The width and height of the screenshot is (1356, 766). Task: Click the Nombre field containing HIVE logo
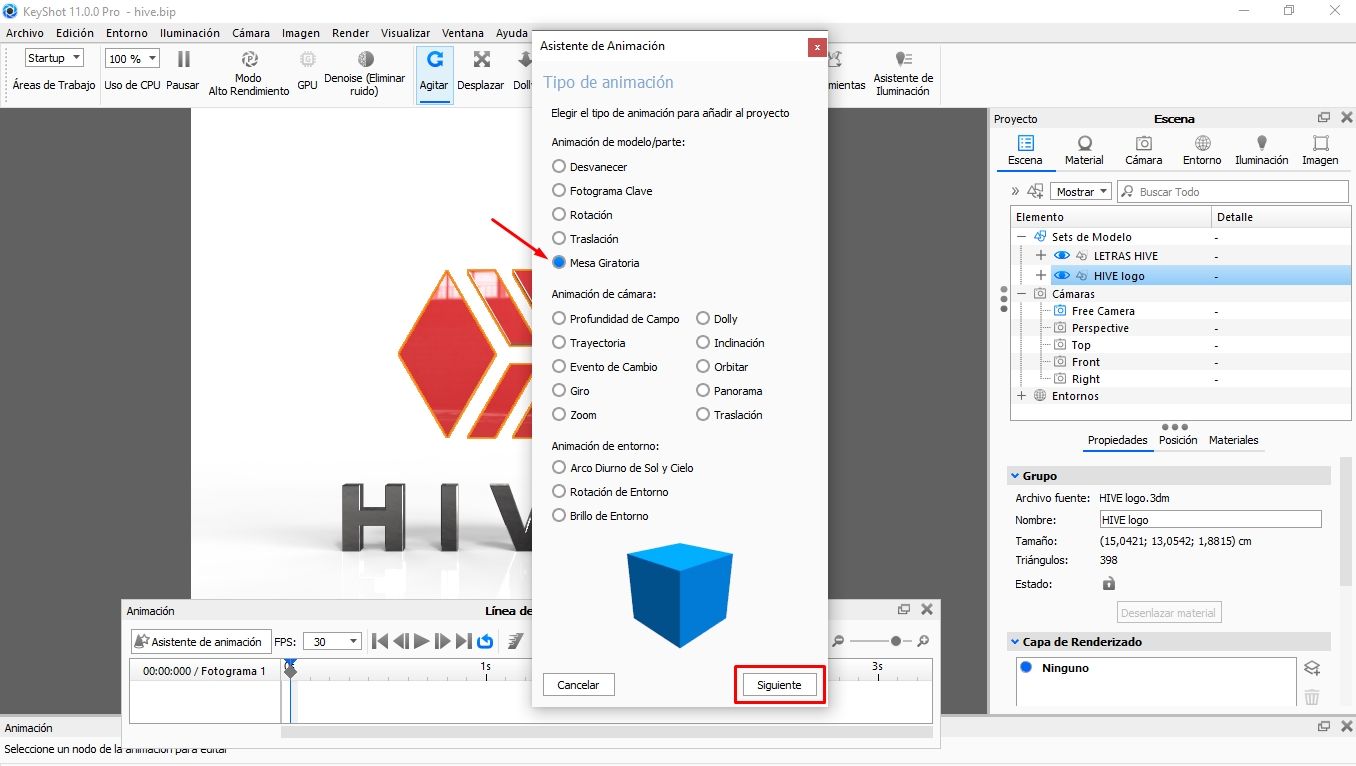point(1210,520)
